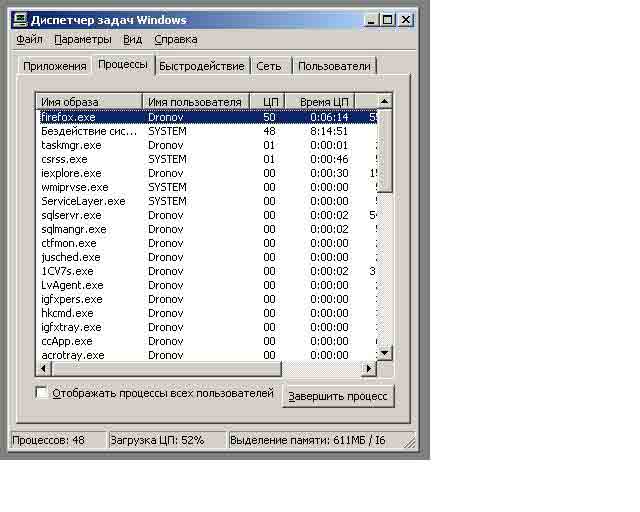Select the sqlservr.exe process row
Viewport: 640px width, 512px height.
[x=72, y=215]
